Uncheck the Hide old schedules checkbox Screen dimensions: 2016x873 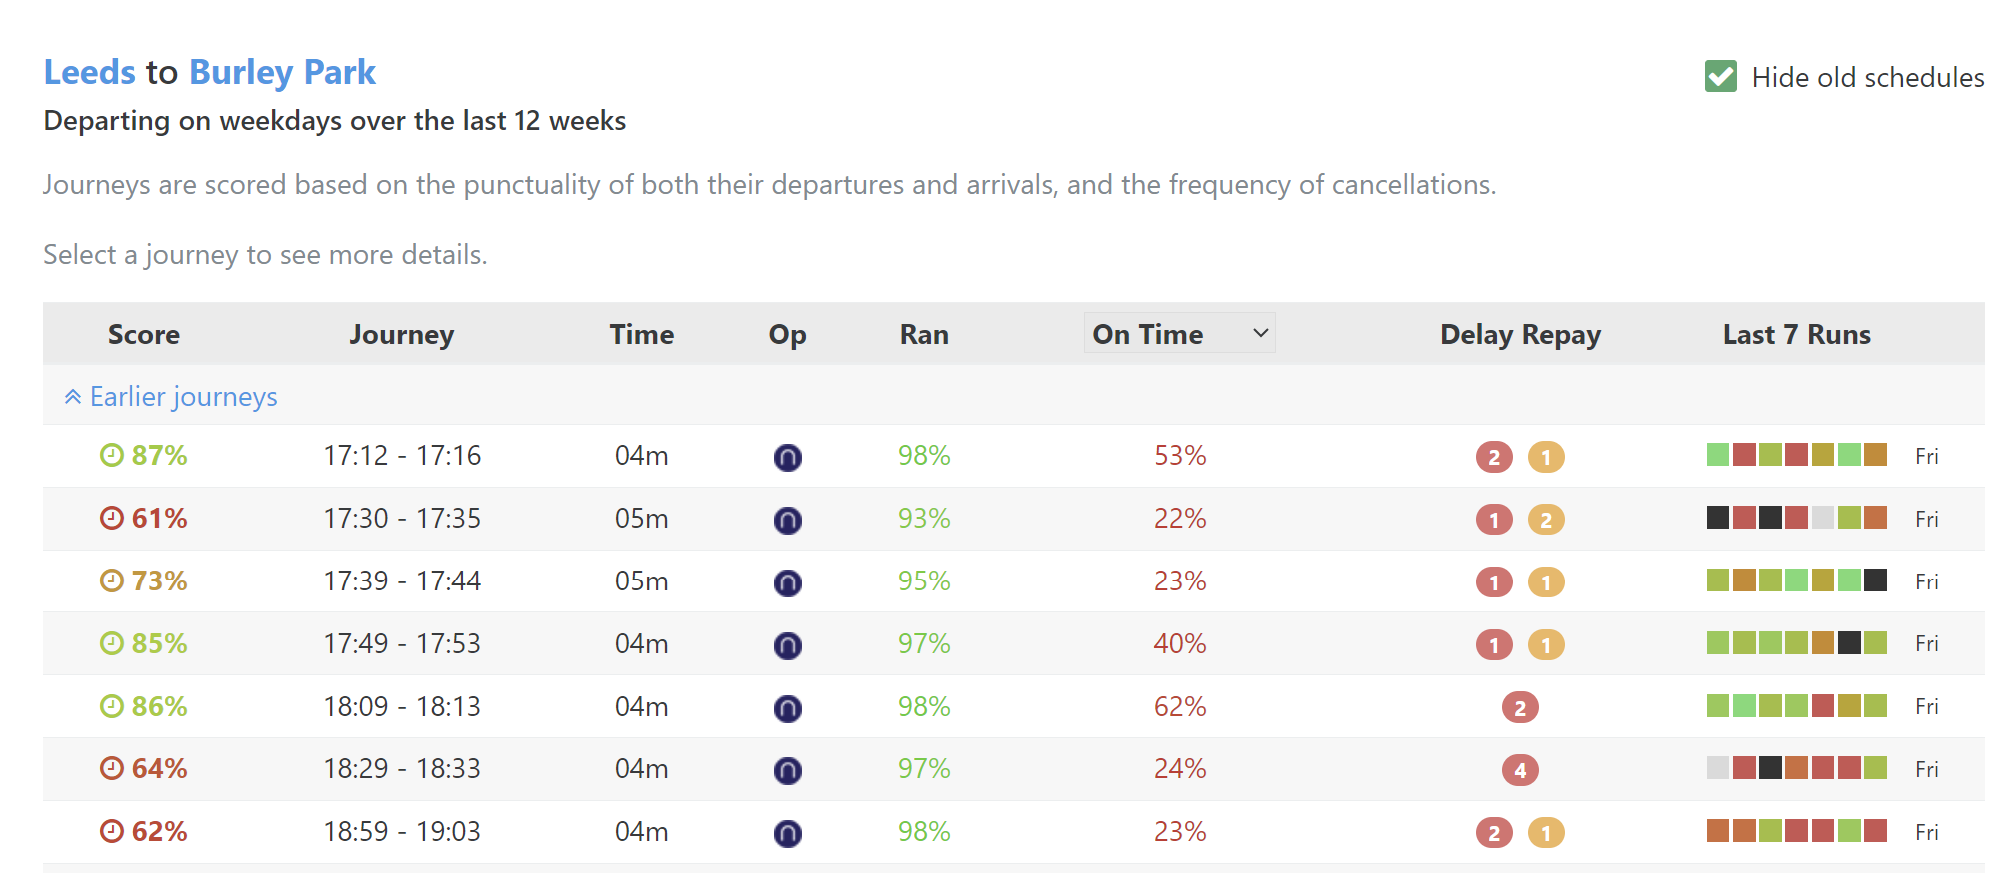coord(1721,77)
